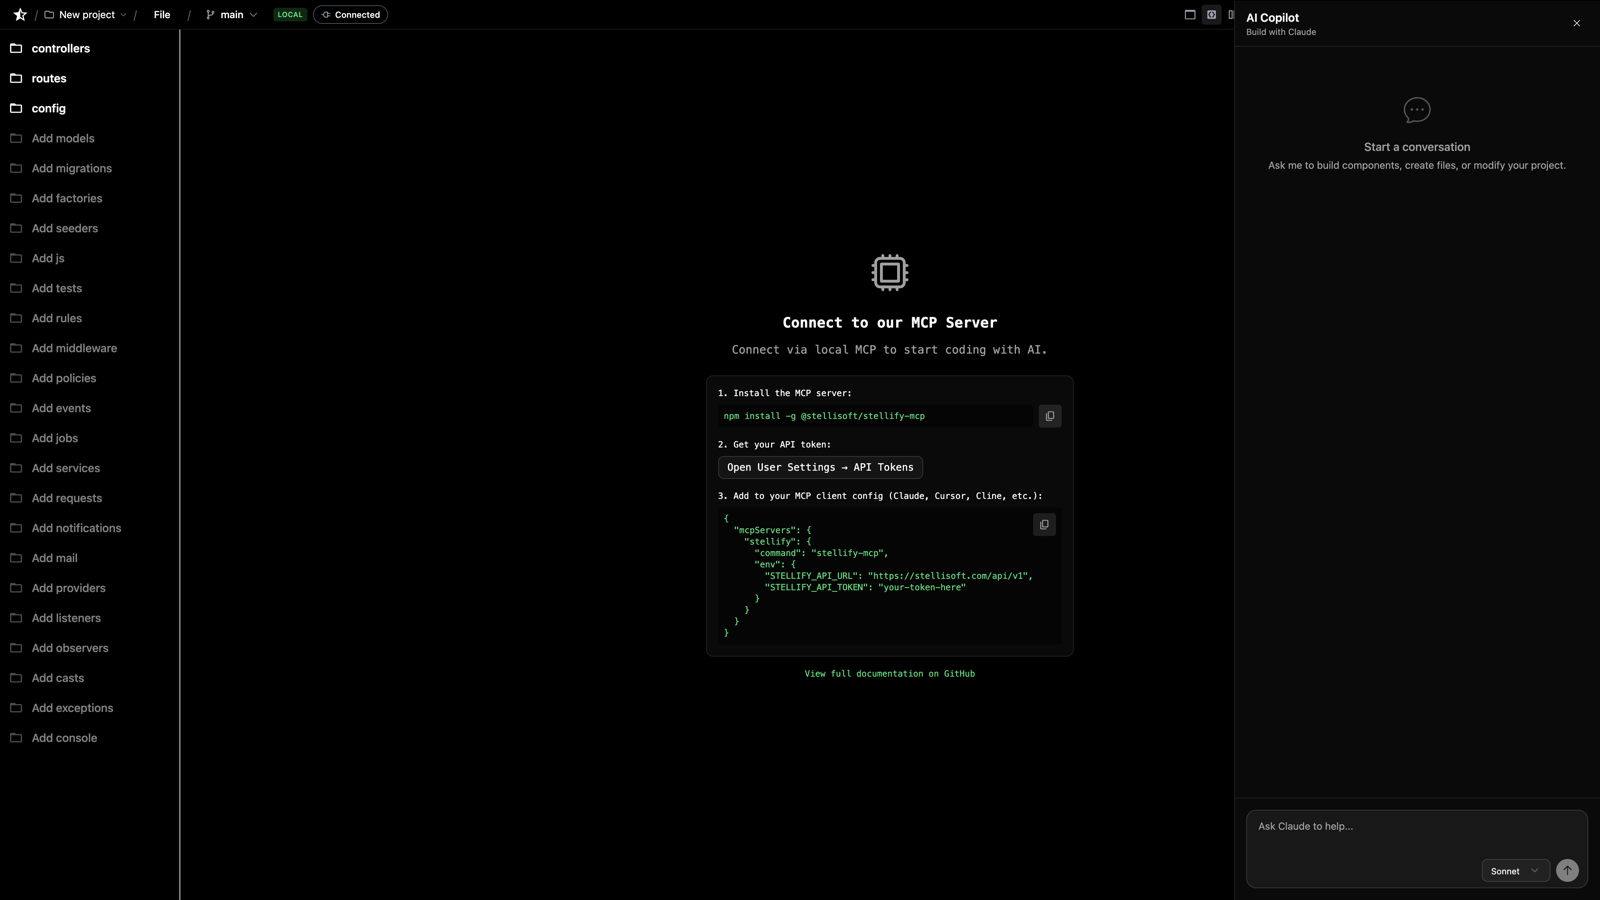Select the controllers folder in the sidebar
Viewport: 1600px width, 900px height.
(61, 48)
